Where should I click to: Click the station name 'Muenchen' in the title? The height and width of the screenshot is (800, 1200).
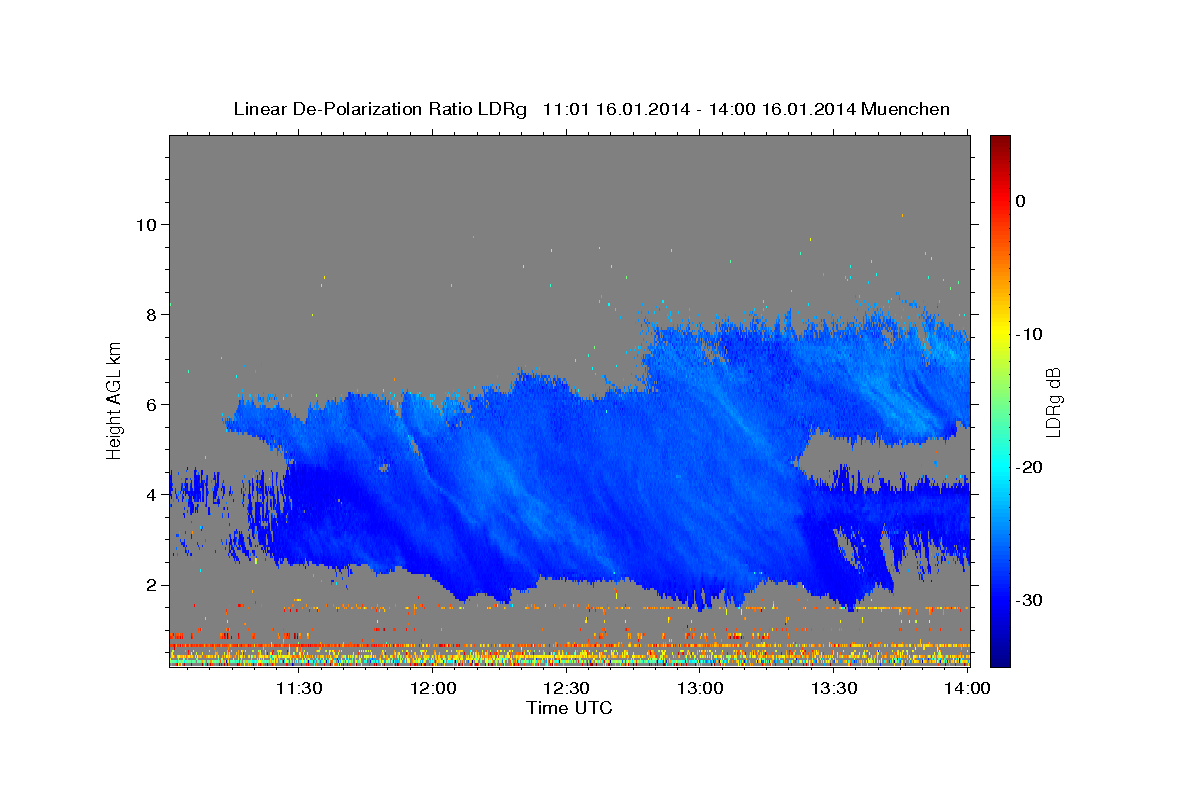pyautogui.click(x=906, y=109)
